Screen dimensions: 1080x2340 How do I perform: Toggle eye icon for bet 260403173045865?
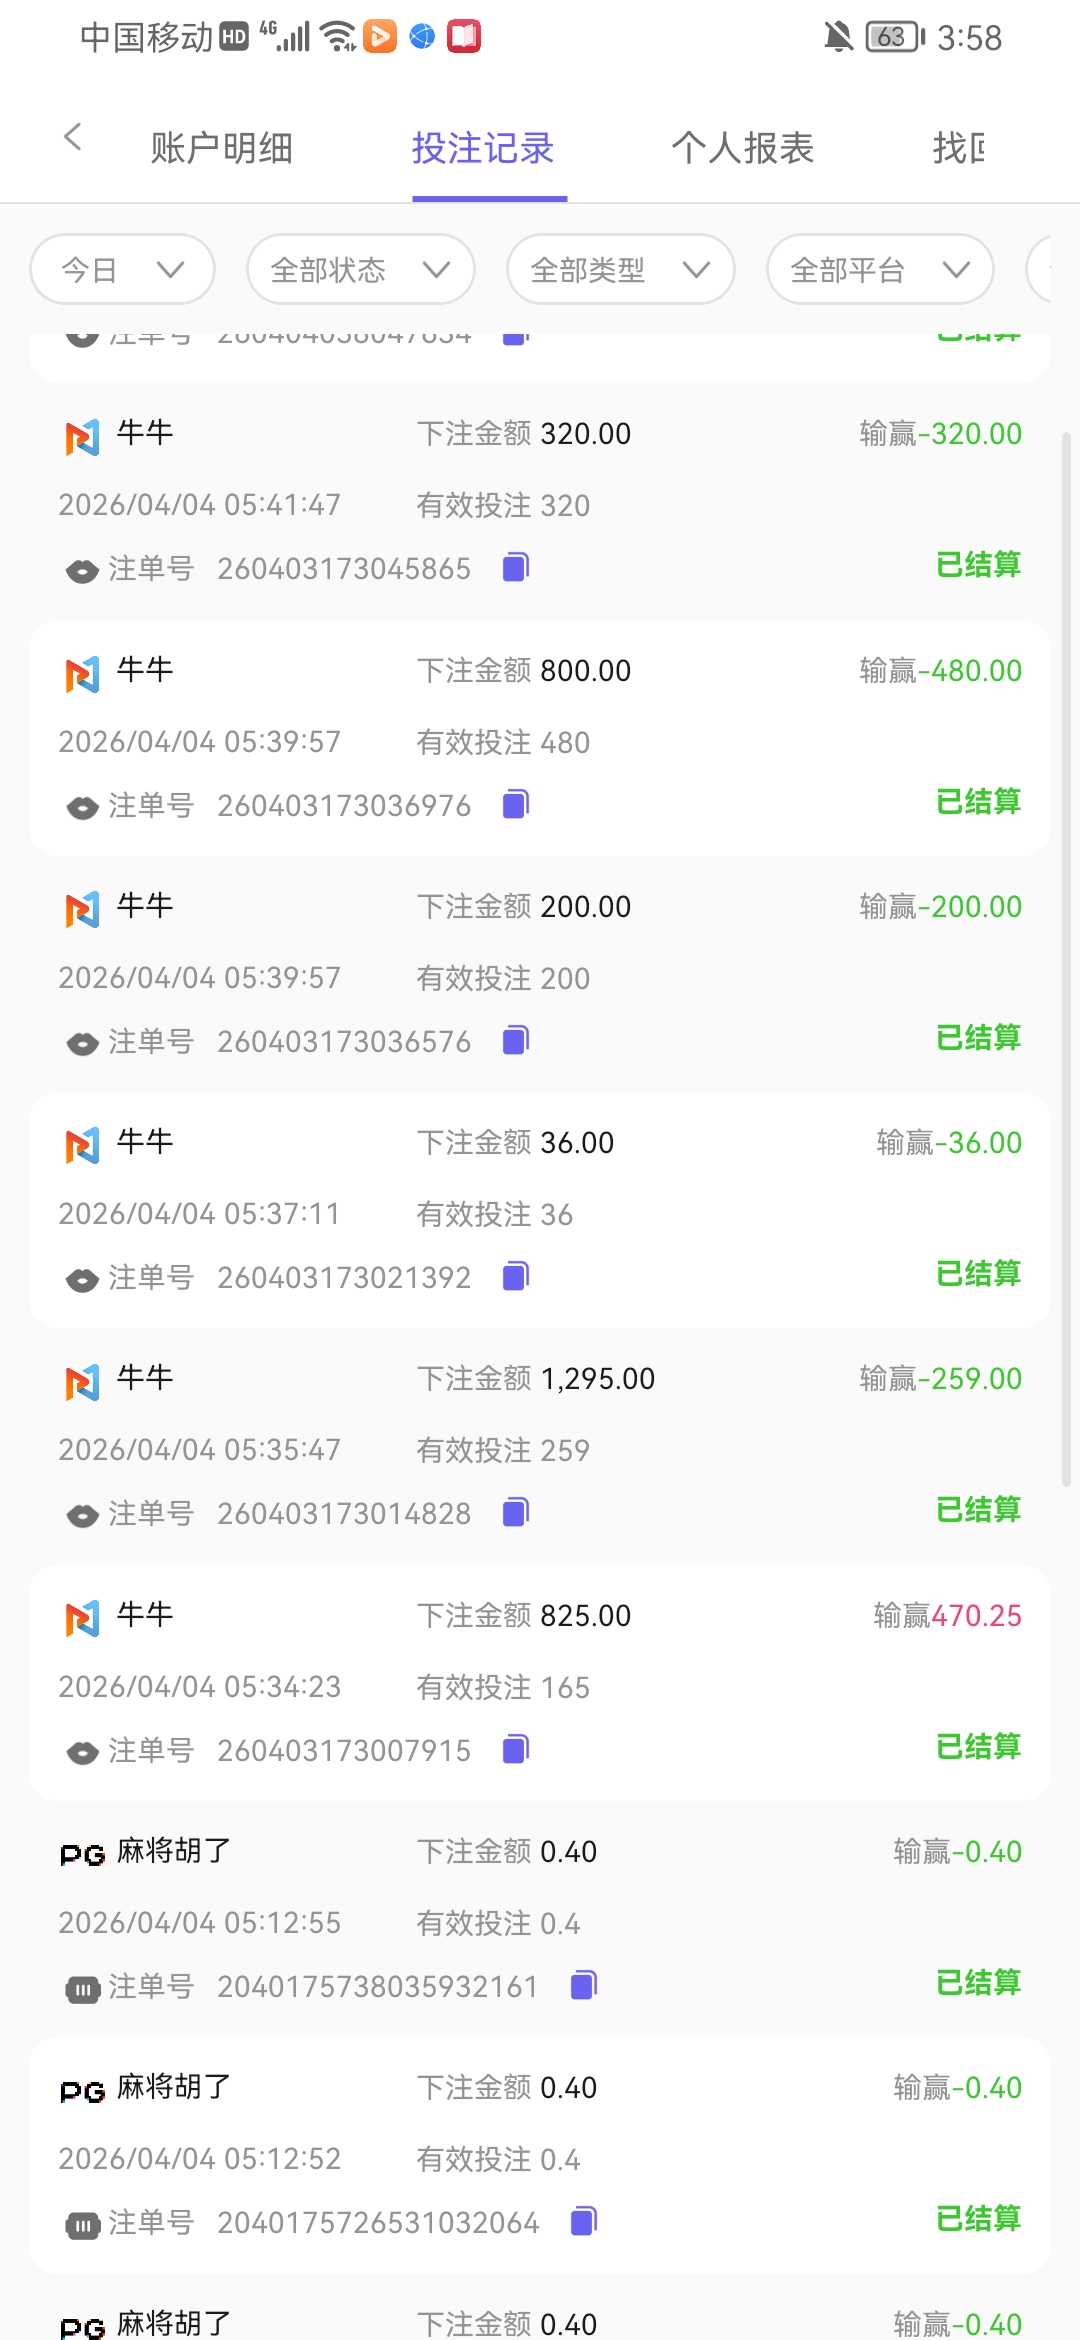(x=82, y=571)
